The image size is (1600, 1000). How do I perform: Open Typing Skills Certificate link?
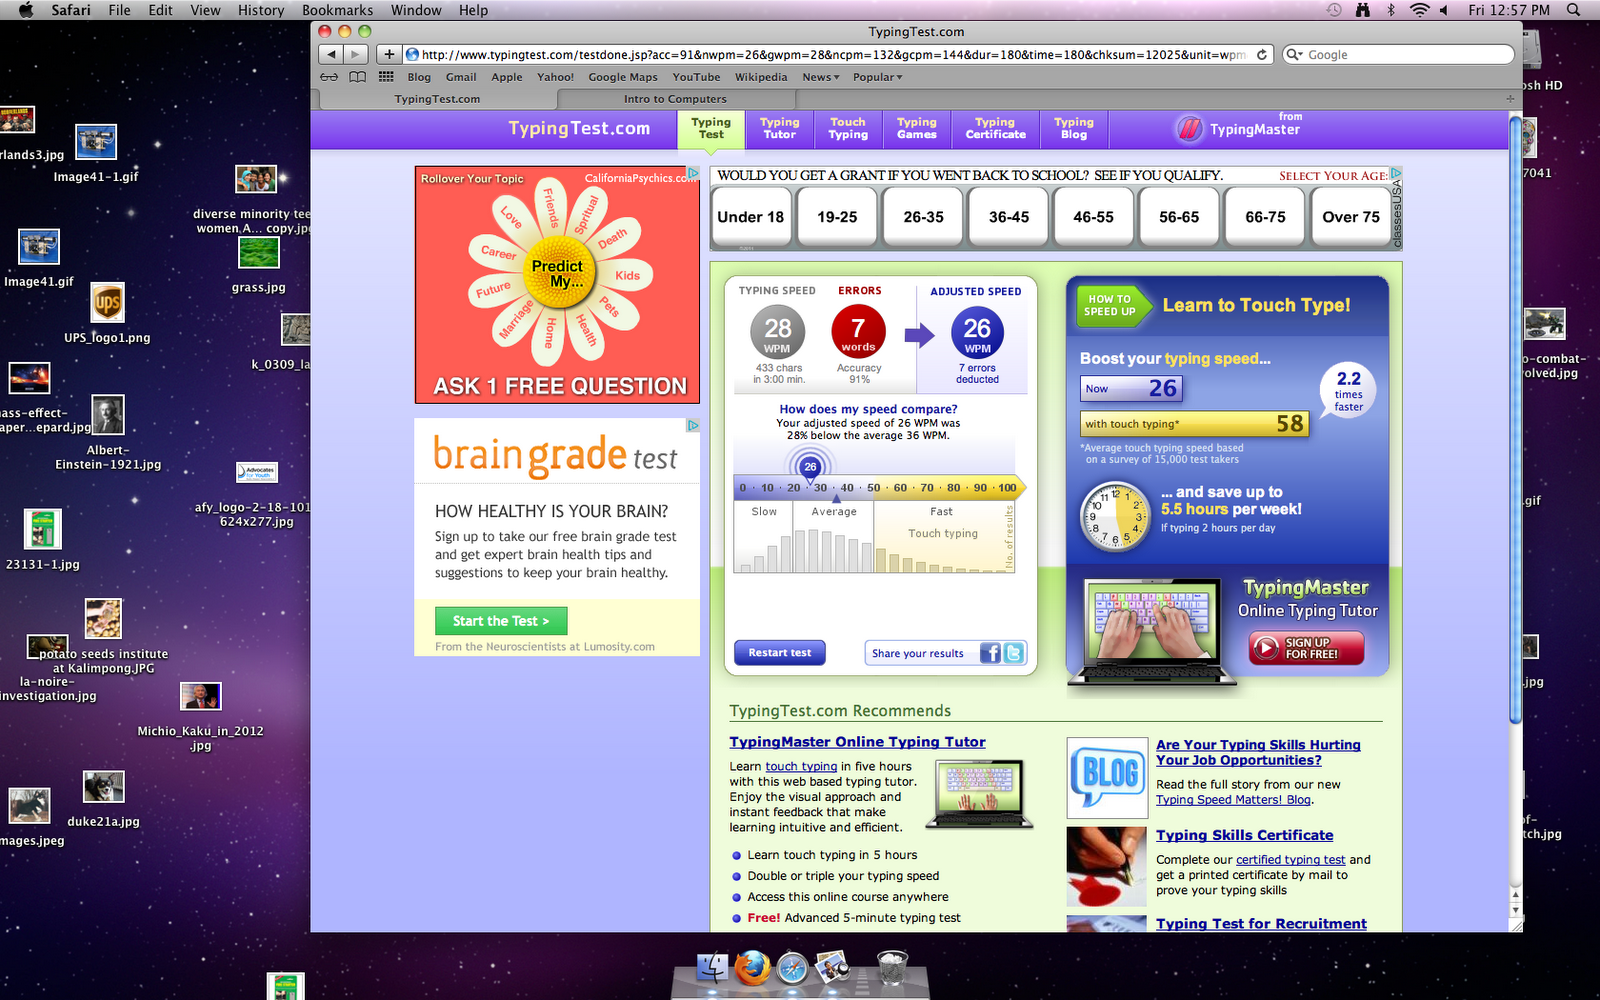pos(1245,835)
